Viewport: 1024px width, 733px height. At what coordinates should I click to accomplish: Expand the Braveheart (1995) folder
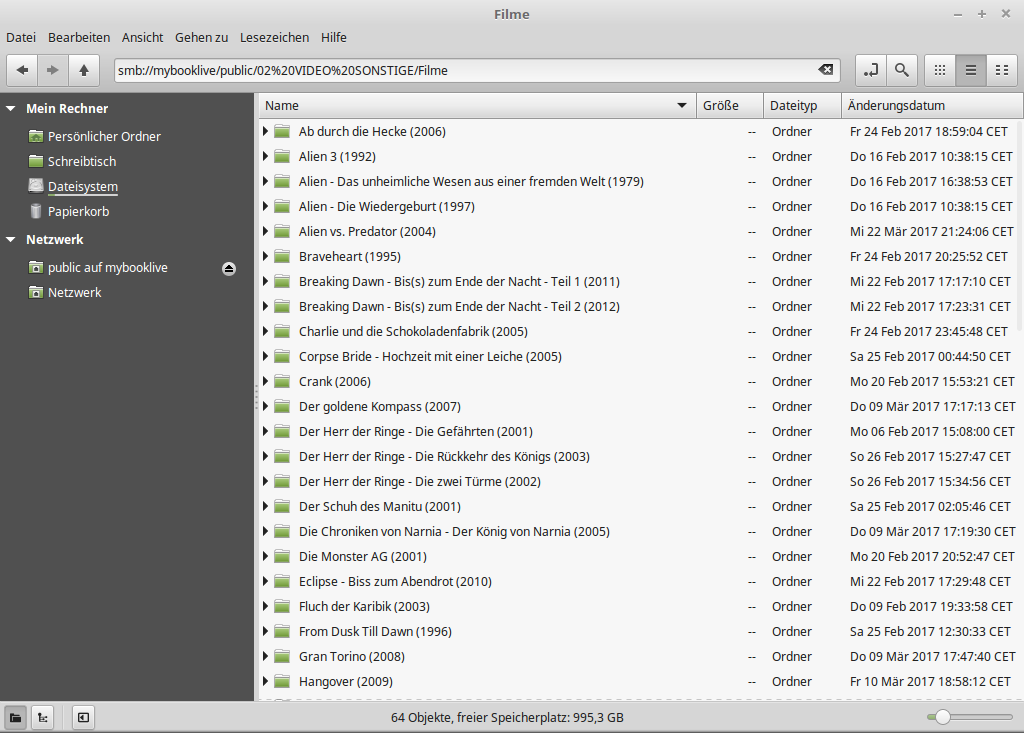[266, 256]
